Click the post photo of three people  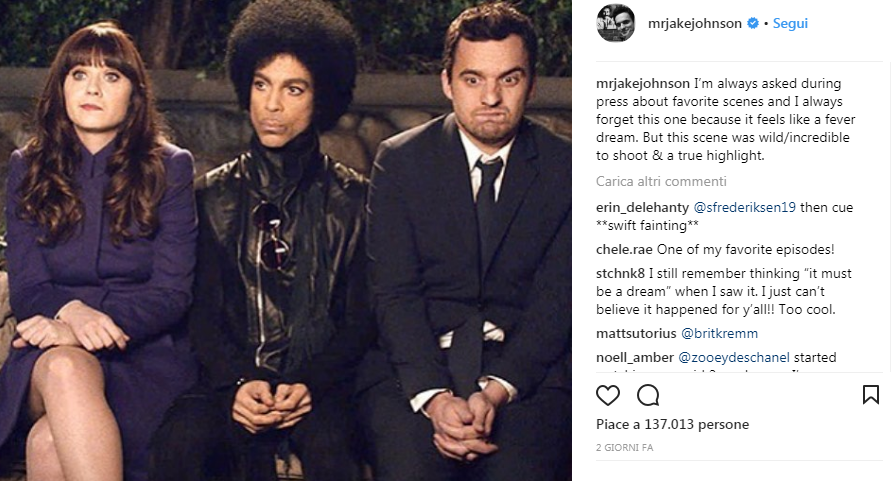tap(286, 240)
